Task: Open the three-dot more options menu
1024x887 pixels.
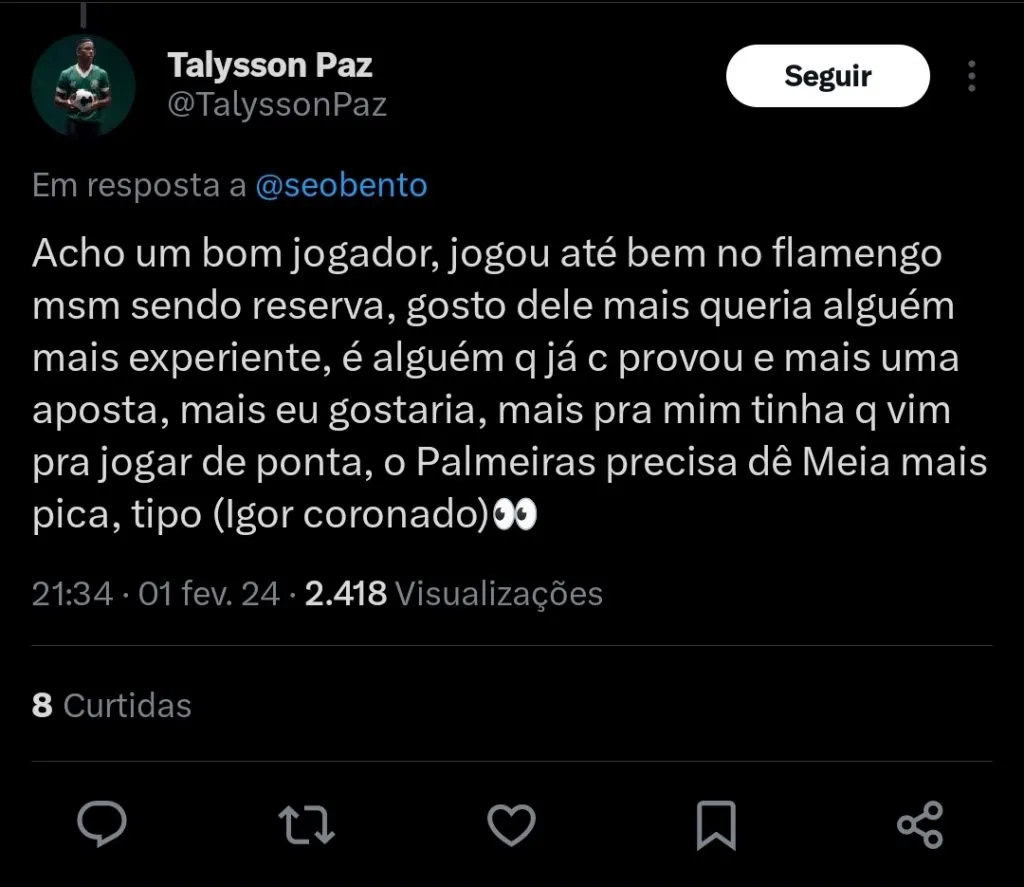Action: coord(972,76)
